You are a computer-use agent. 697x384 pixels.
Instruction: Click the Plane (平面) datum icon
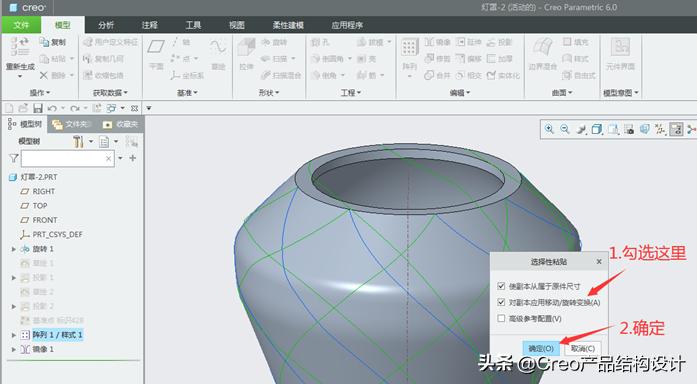click(156, 47)
